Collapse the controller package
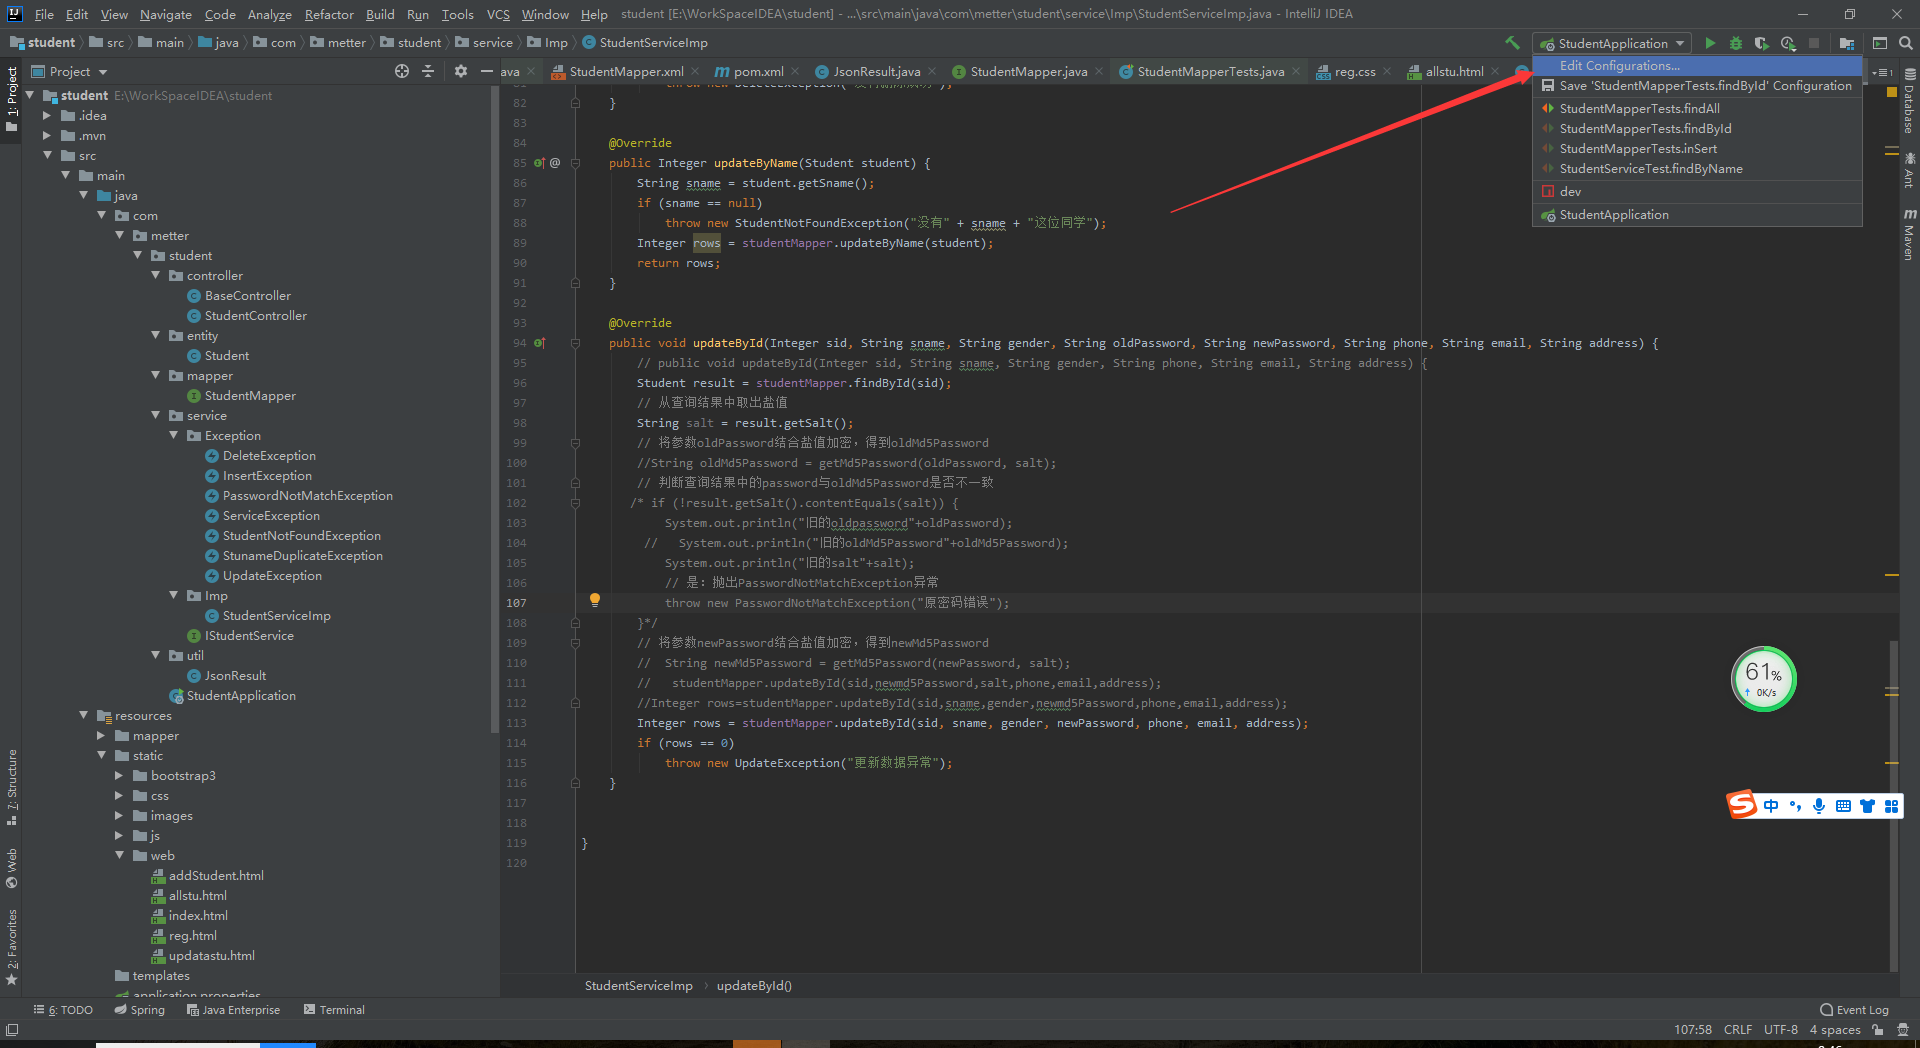This screenshot has height=1048, width=1920. (x=156, y=275)
